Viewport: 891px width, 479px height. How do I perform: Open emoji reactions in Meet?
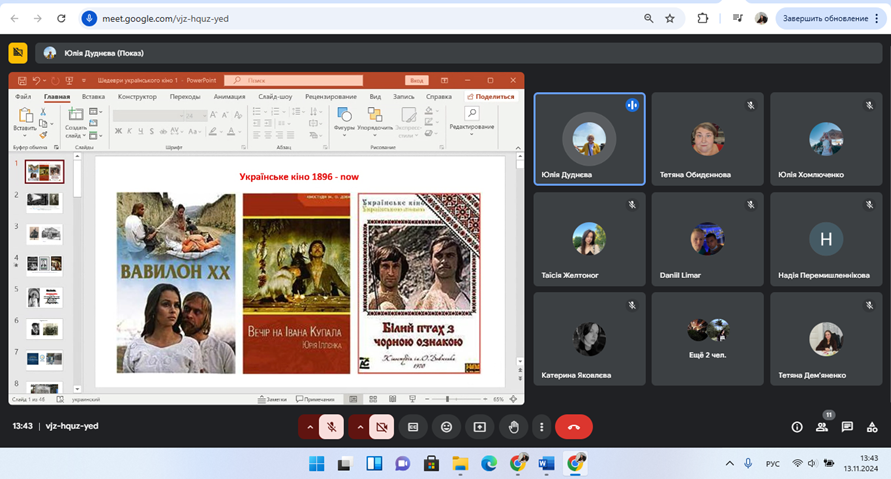[x=447, y=427]
